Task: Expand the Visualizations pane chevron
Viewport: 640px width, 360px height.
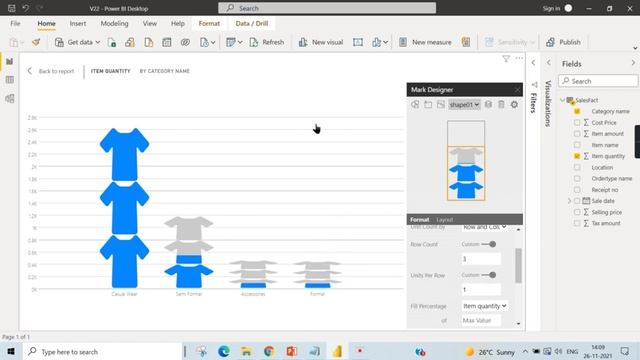Action: [549, 63]
